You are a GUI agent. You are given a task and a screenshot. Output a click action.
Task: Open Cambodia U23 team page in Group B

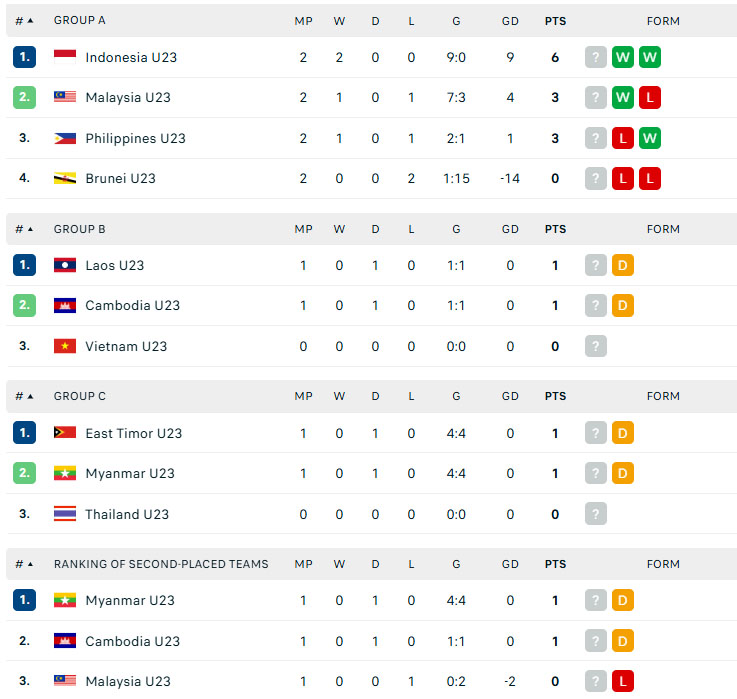[133, 306]
